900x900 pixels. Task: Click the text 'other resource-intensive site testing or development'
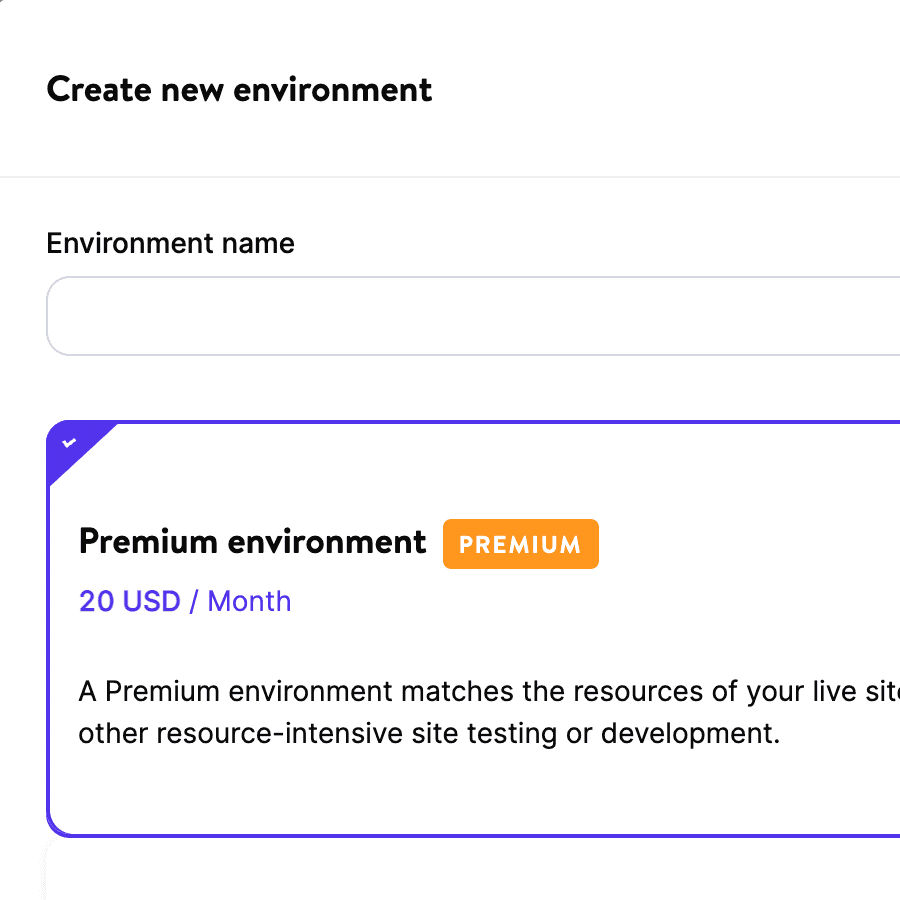428,734
